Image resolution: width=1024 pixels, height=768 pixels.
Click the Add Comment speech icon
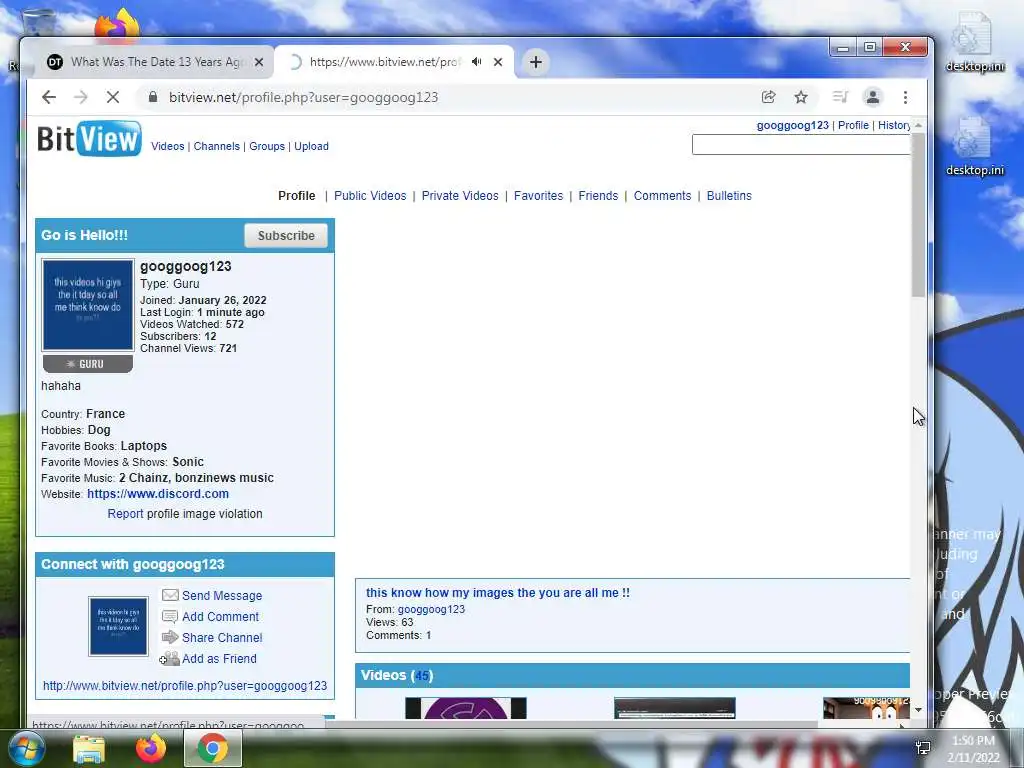170,616
